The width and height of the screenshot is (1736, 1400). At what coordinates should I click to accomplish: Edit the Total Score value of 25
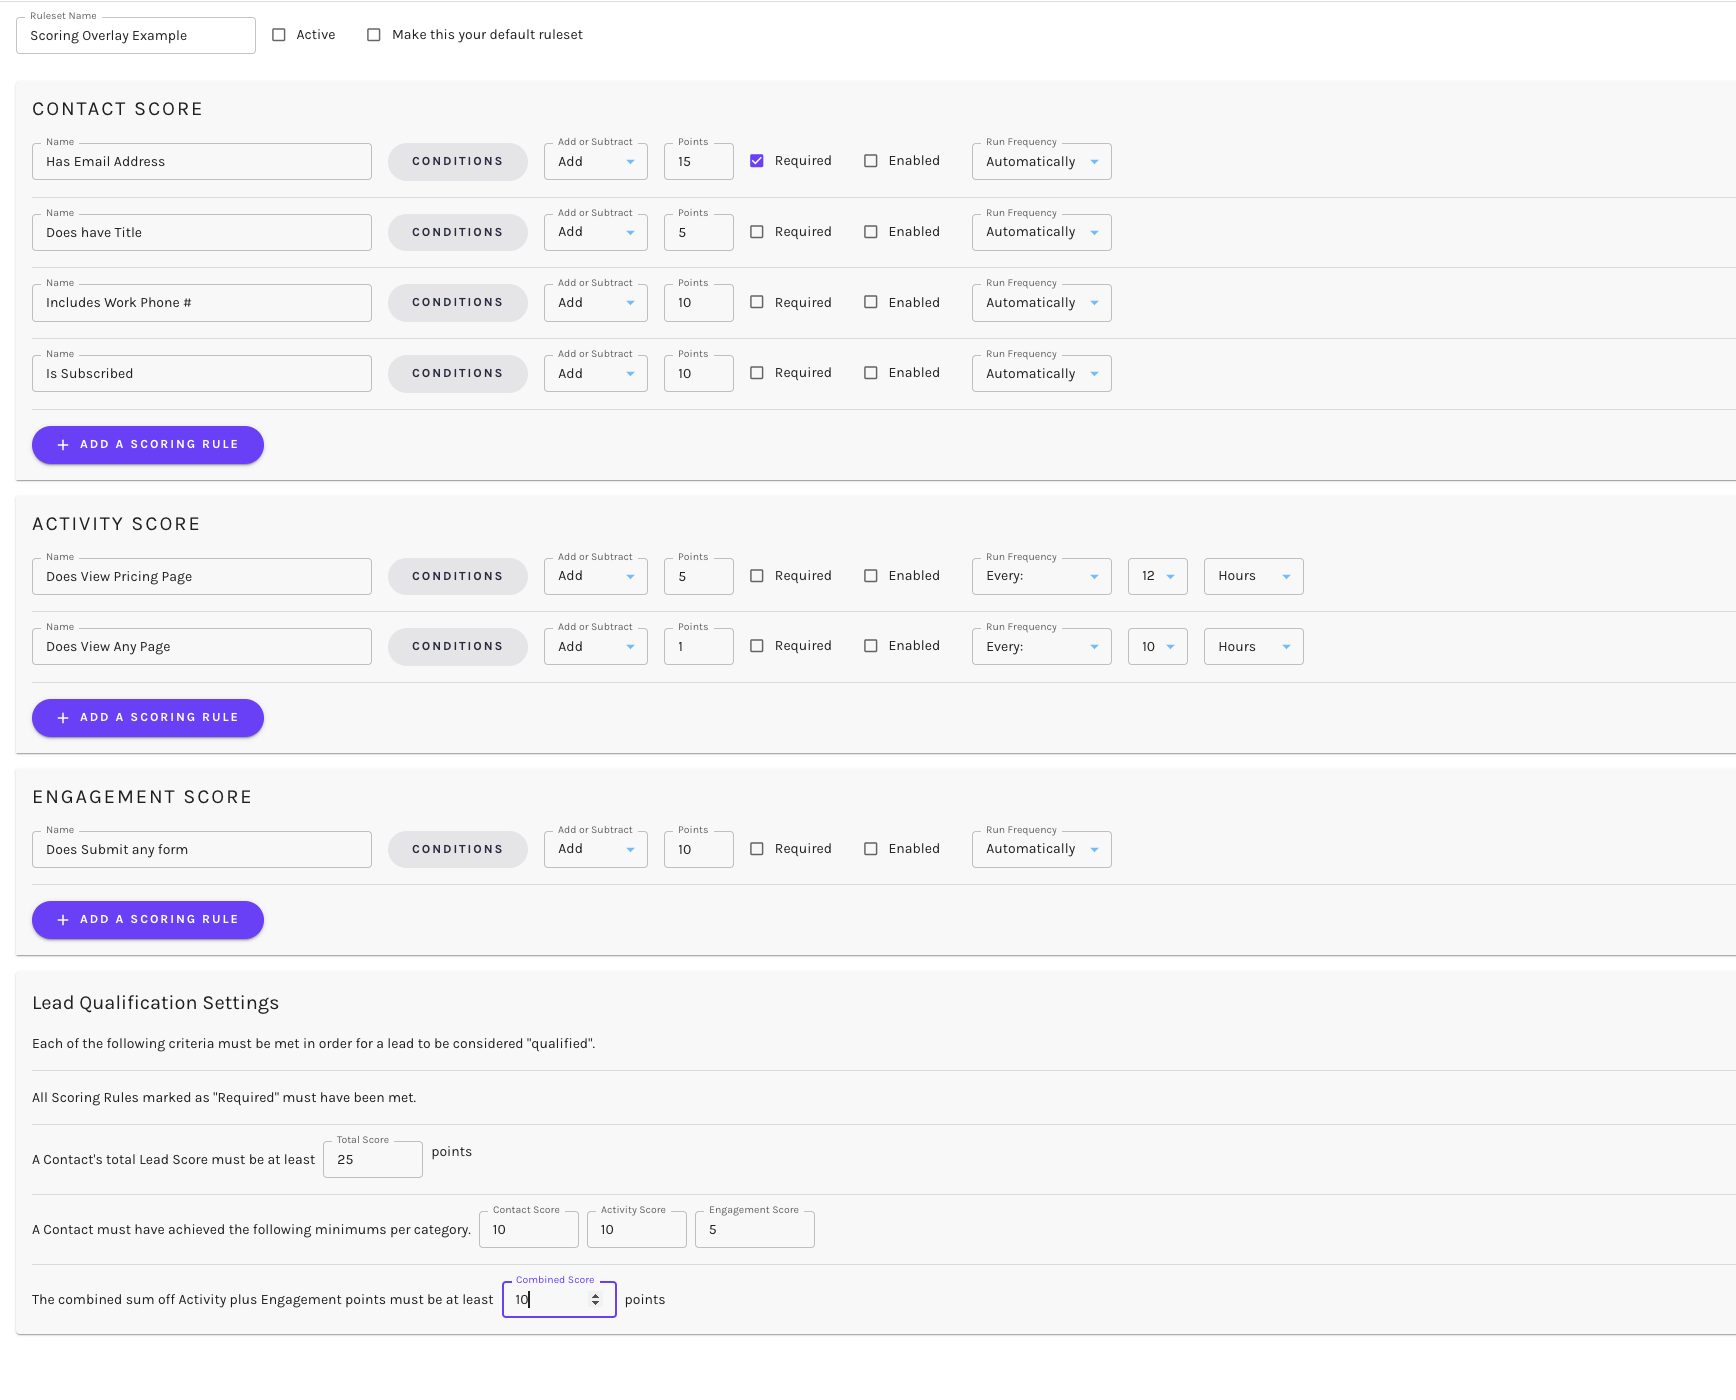tap(372, 1159)
